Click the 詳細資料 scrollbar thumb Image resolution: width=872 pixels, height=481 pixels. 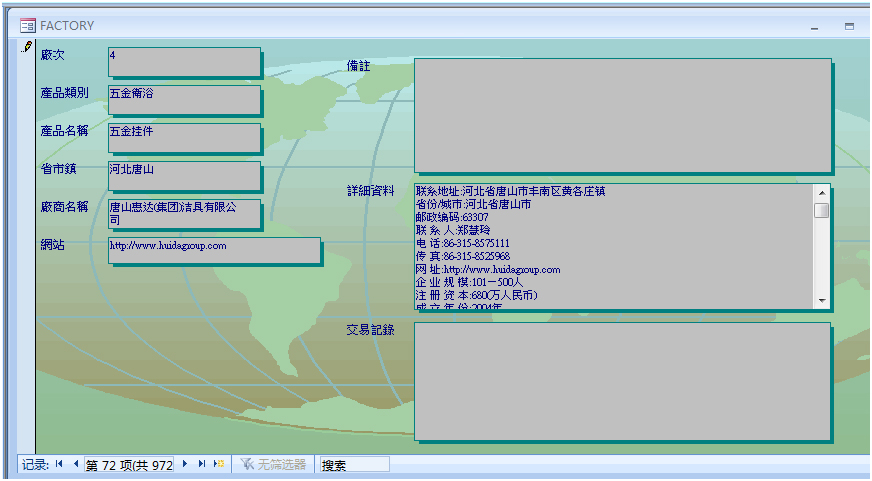pyautogui.click(x=821, y=210)
